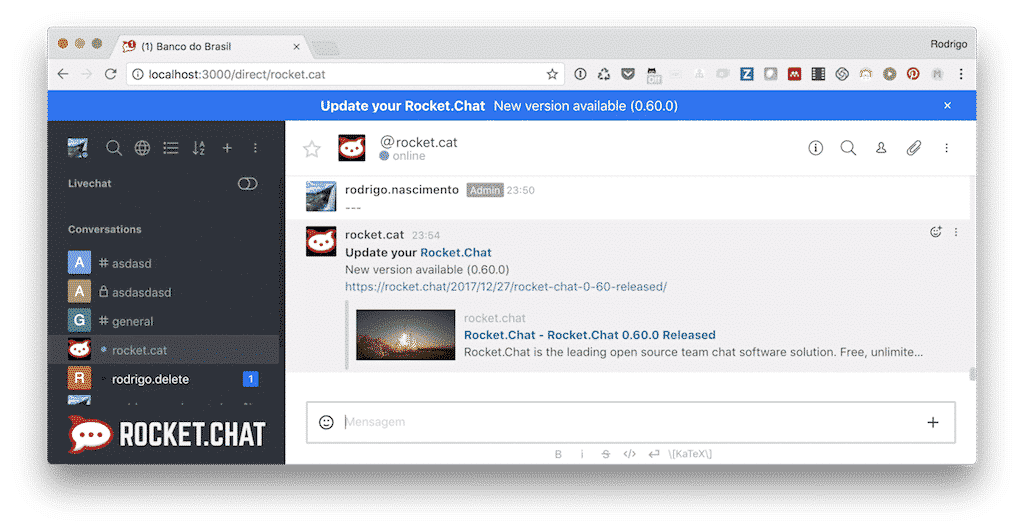The width and height of the screenshot is (1024, 532).
Task: Reload the browser page
Action: [x=110, y=74]
